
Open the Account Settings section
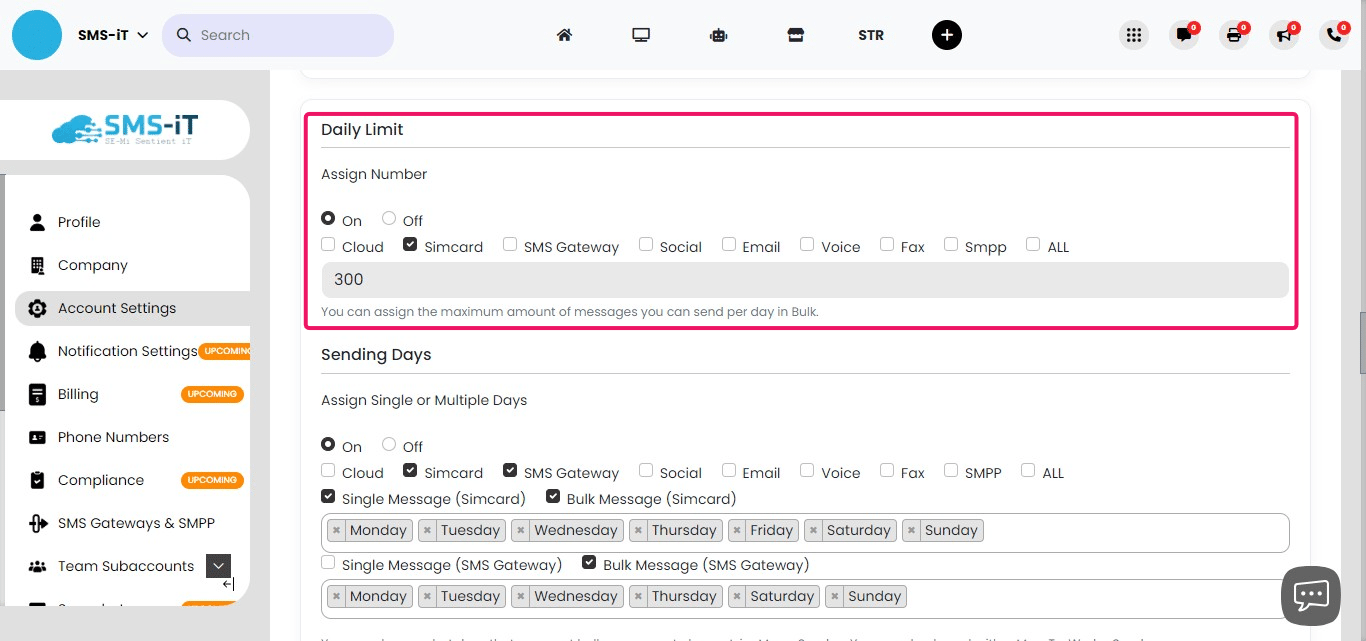pyautogui.click(x=117, y=308)
